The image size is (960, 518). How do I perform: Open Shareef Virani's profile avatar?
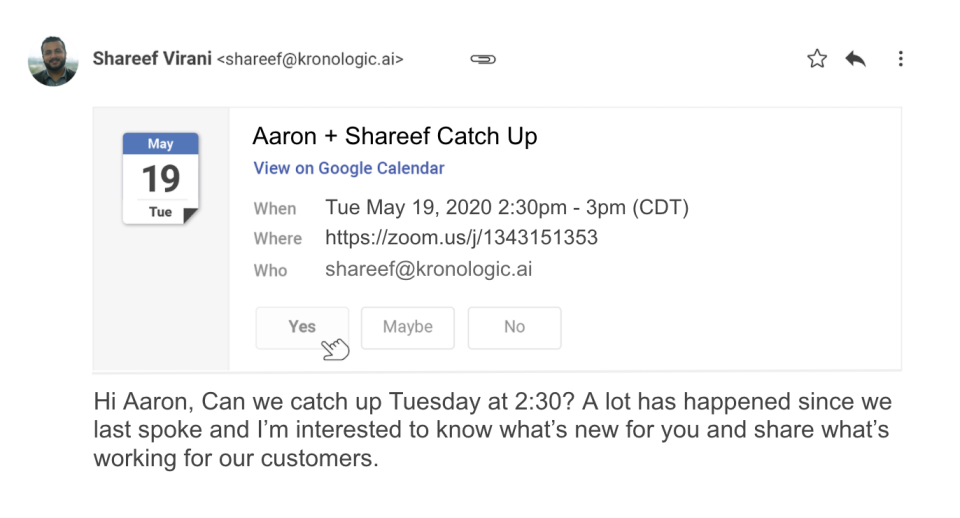[53, 61]
